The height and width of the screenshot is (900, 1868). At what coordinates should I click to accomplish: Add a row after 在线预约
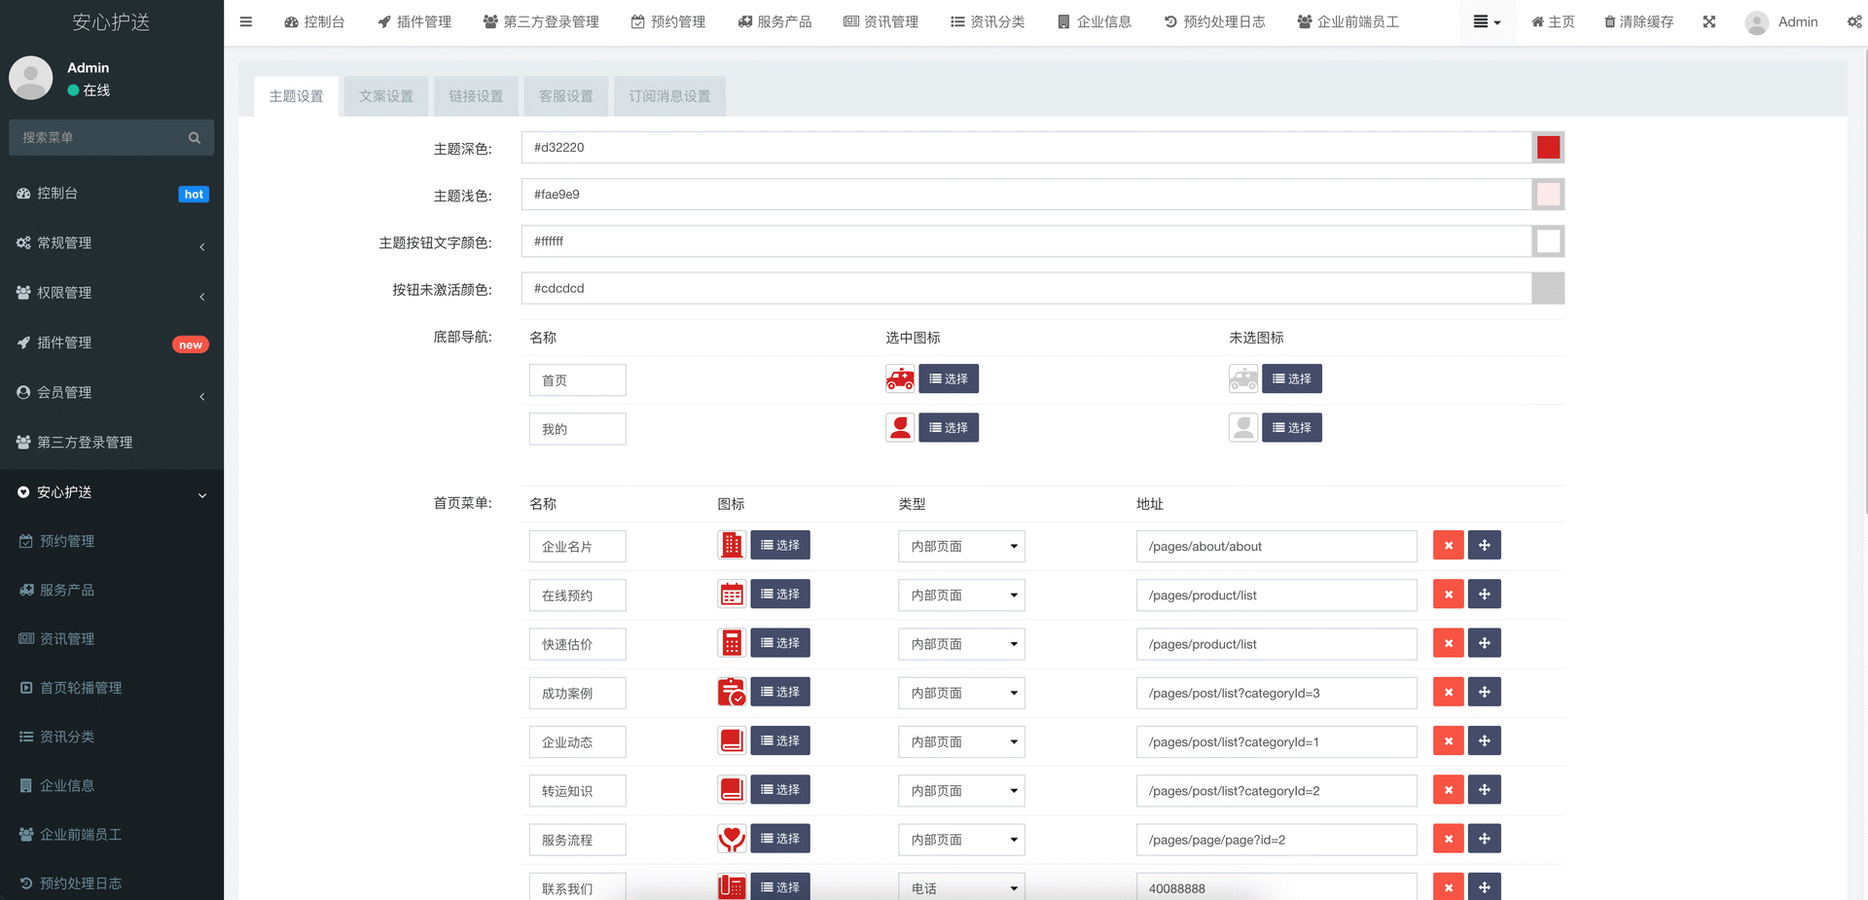1484,594
